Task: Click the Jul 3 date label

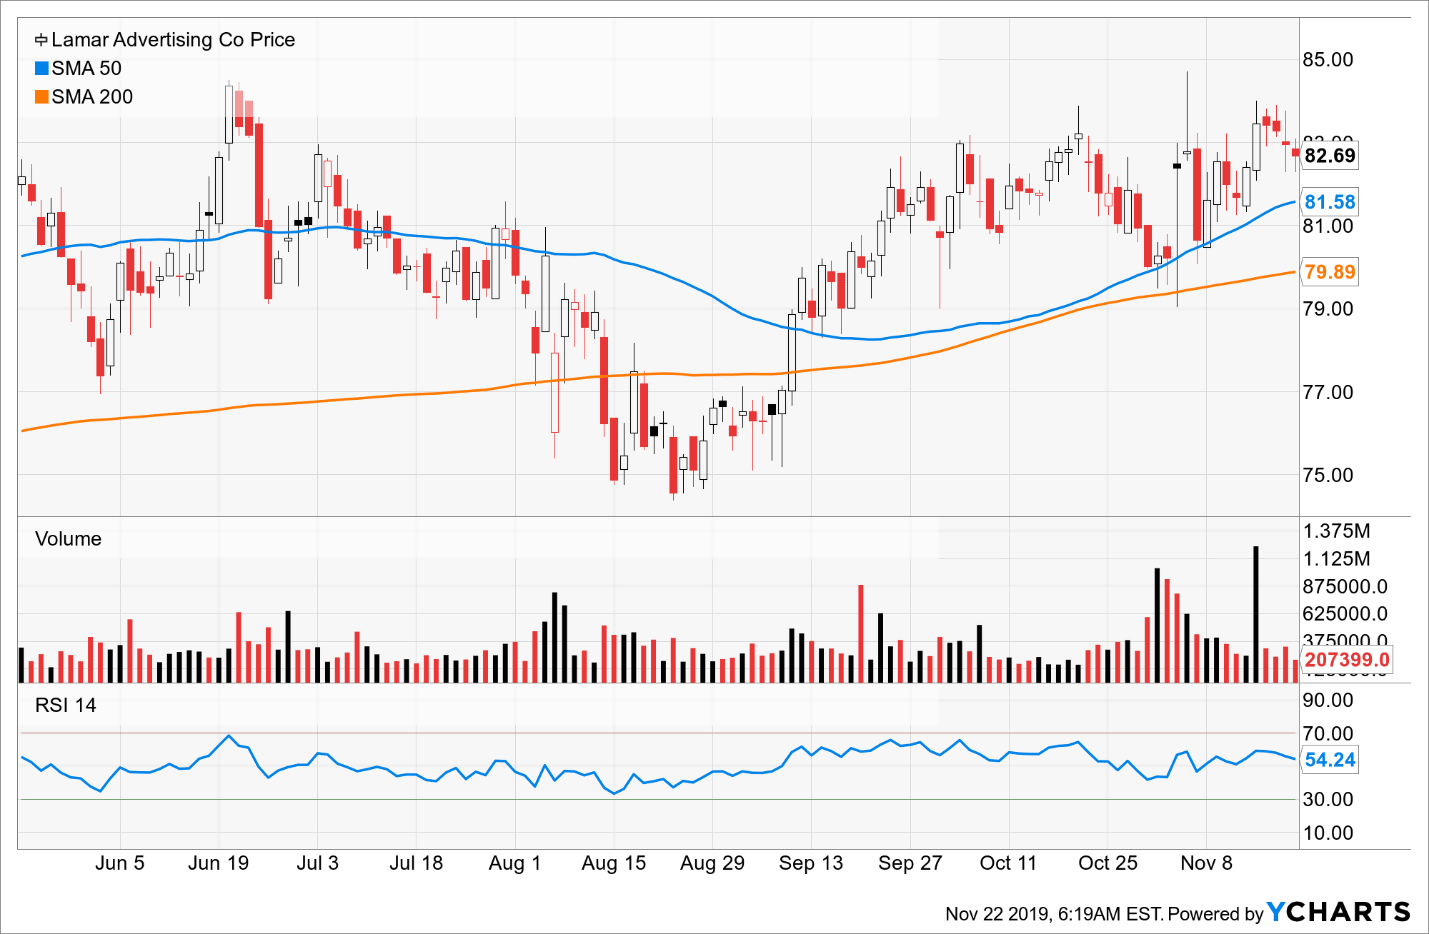Action: (317, 863)
